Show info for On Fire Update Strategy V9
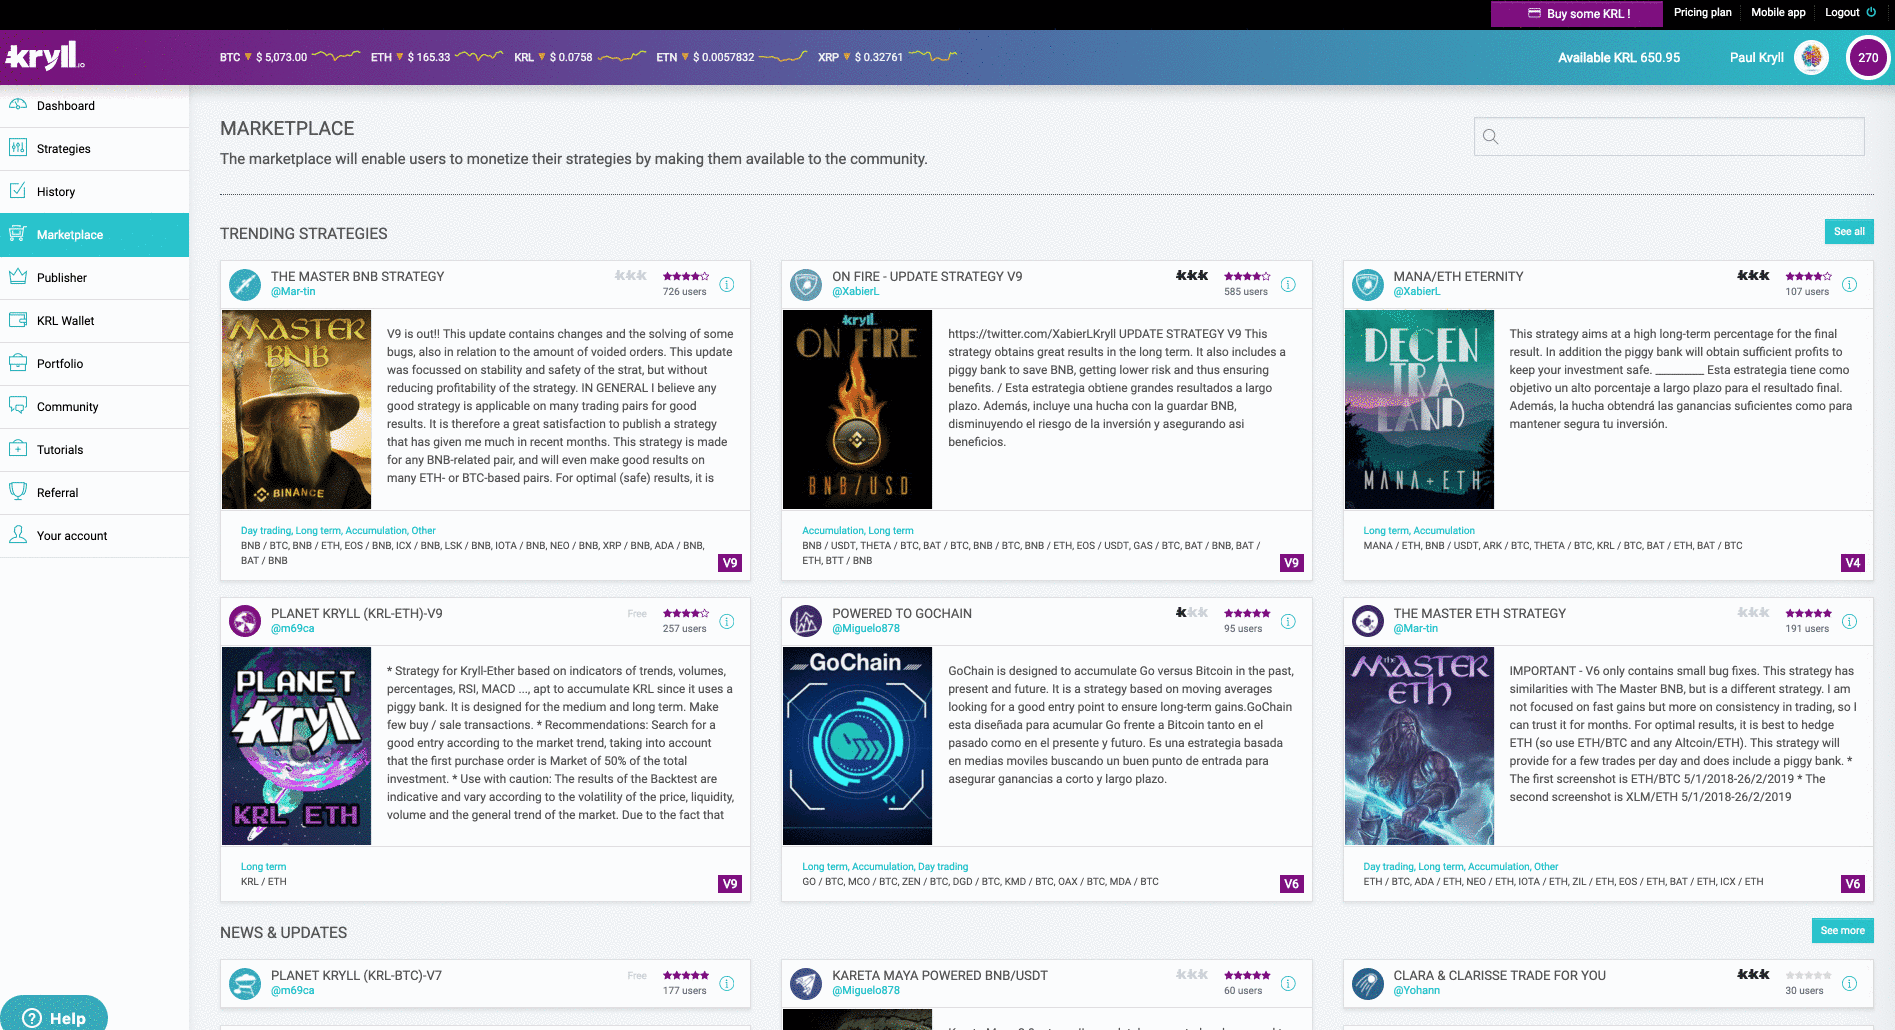The height and width of the screenshot is (1030, 1895). pyautogui.click(x=1288, y=284)
